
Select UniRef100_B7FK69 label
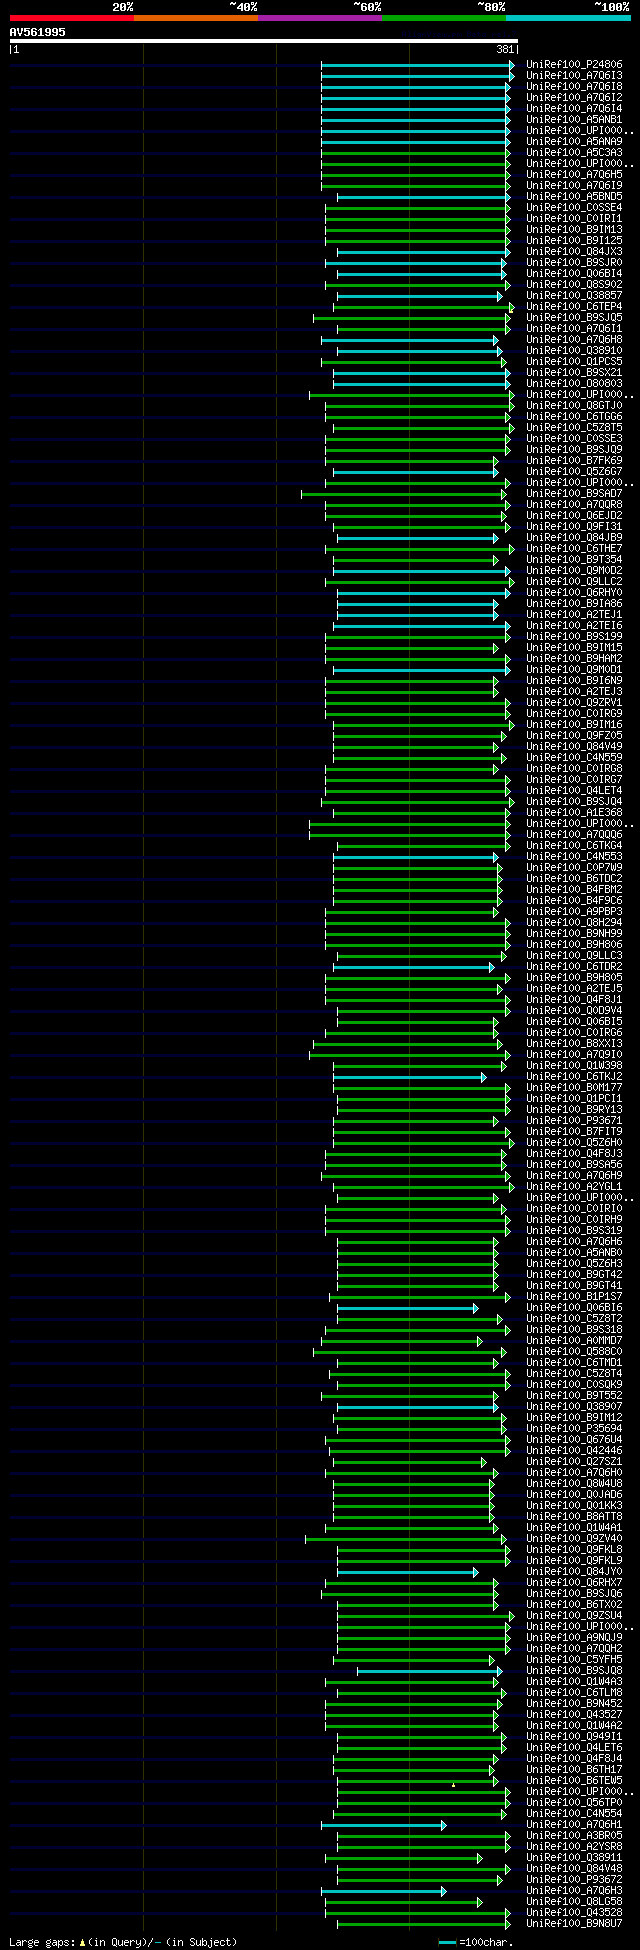tap(574, 460)
